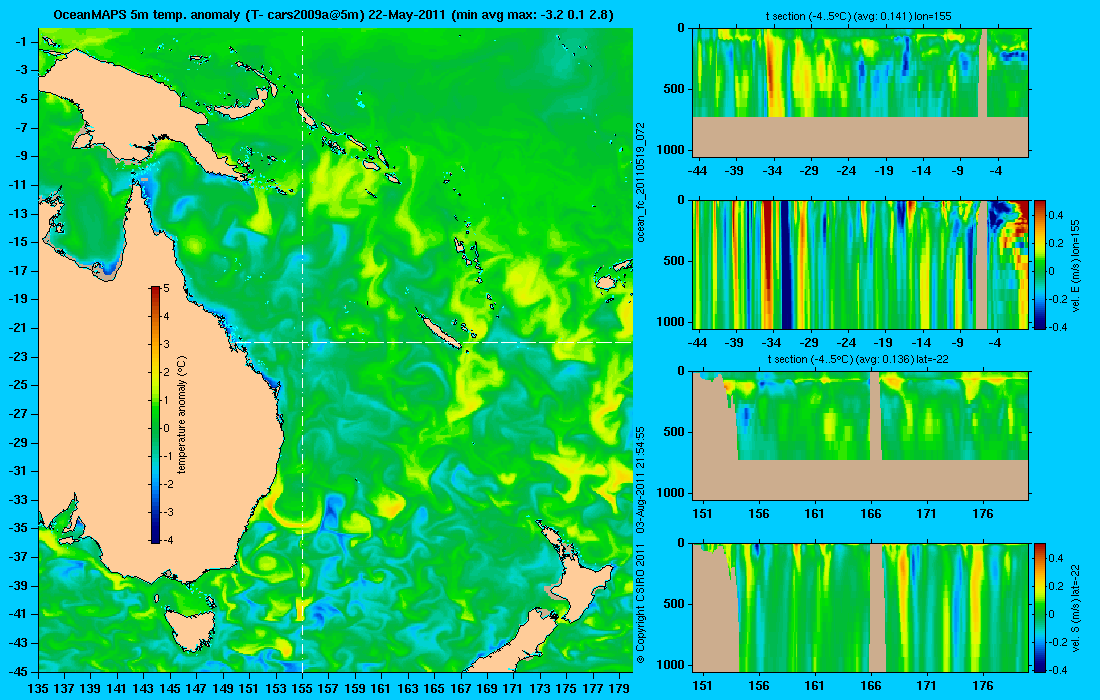The image size is (1100, 700).
Task: Click the 'vel. E (m/s) lon=155' axis label
Action: pyautogui.click(x=1076, y=266)
